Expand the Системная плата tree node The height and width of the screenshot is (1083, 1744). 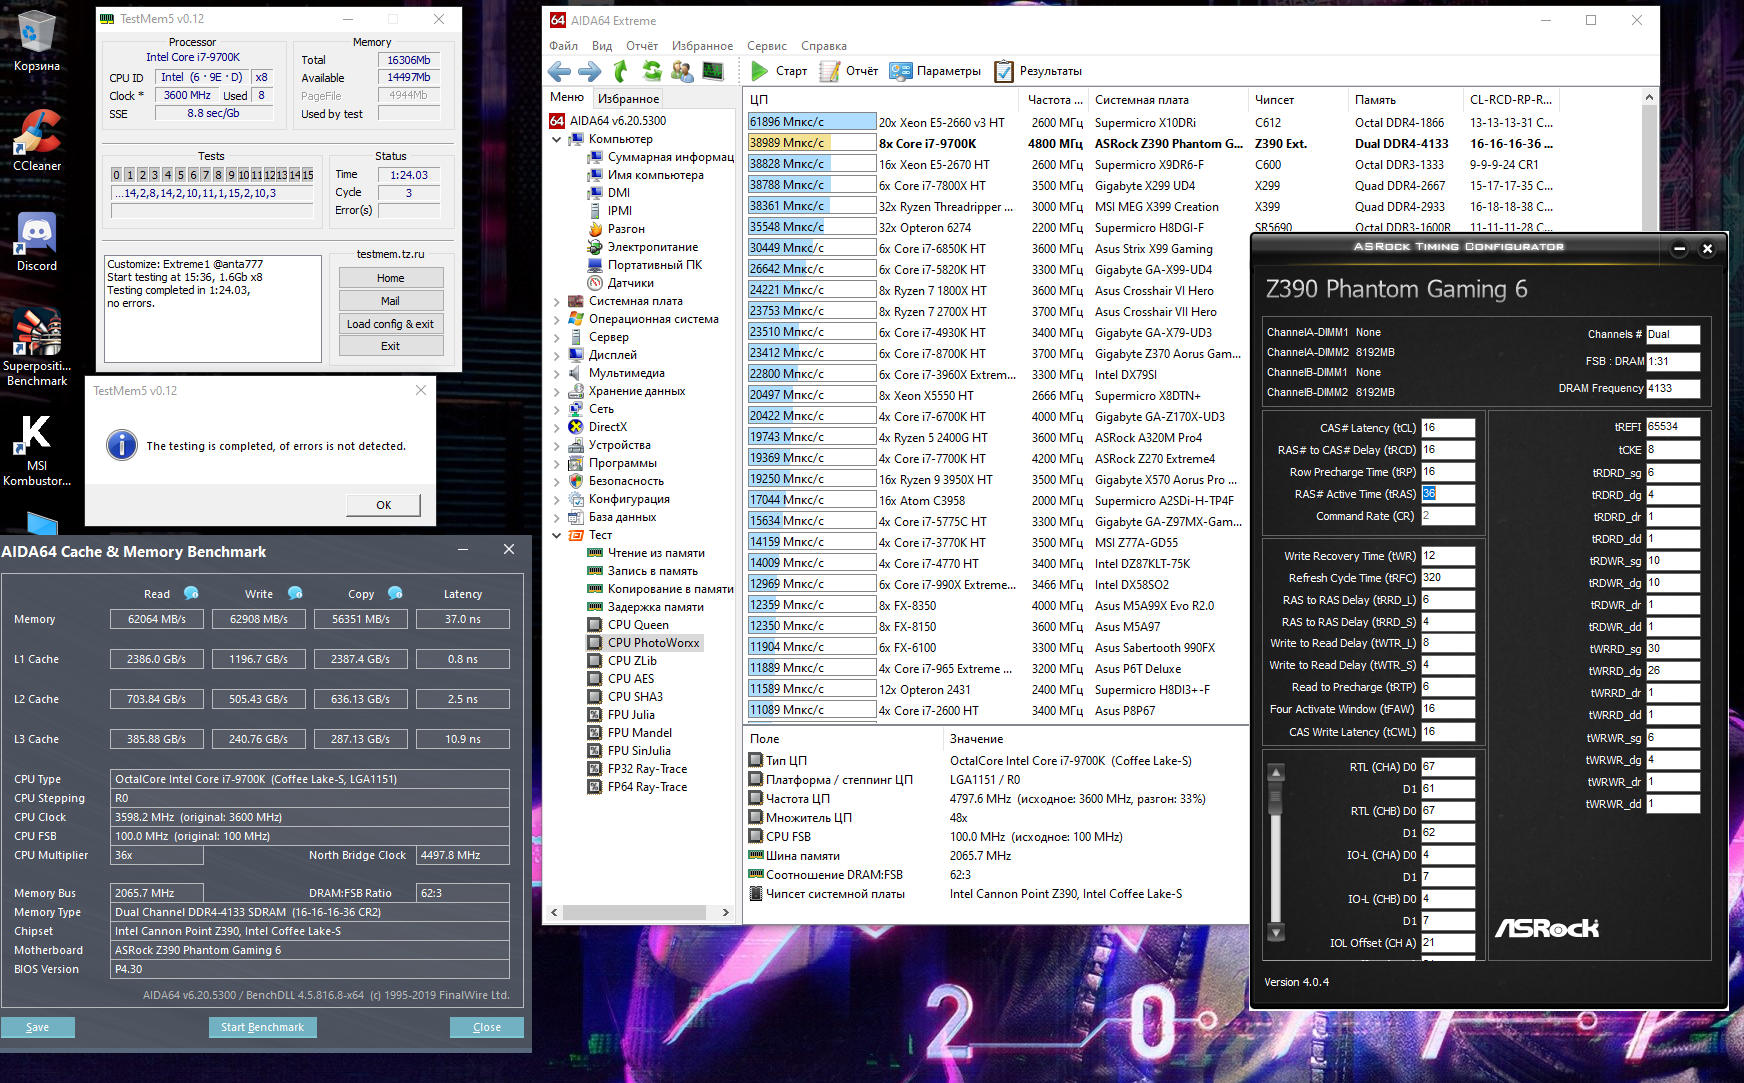click(x=557, y=302)
